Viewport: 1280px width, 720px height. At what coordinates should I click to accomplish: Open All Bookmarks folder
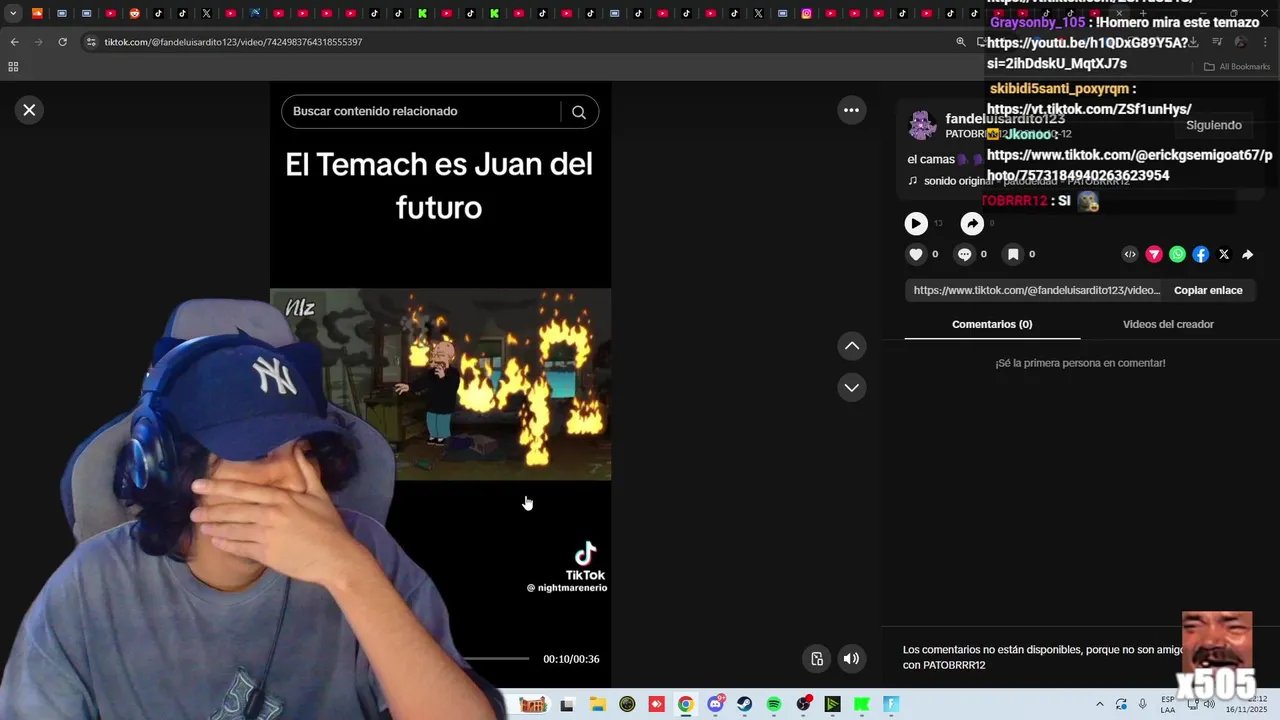click(x=1237, y=67)
